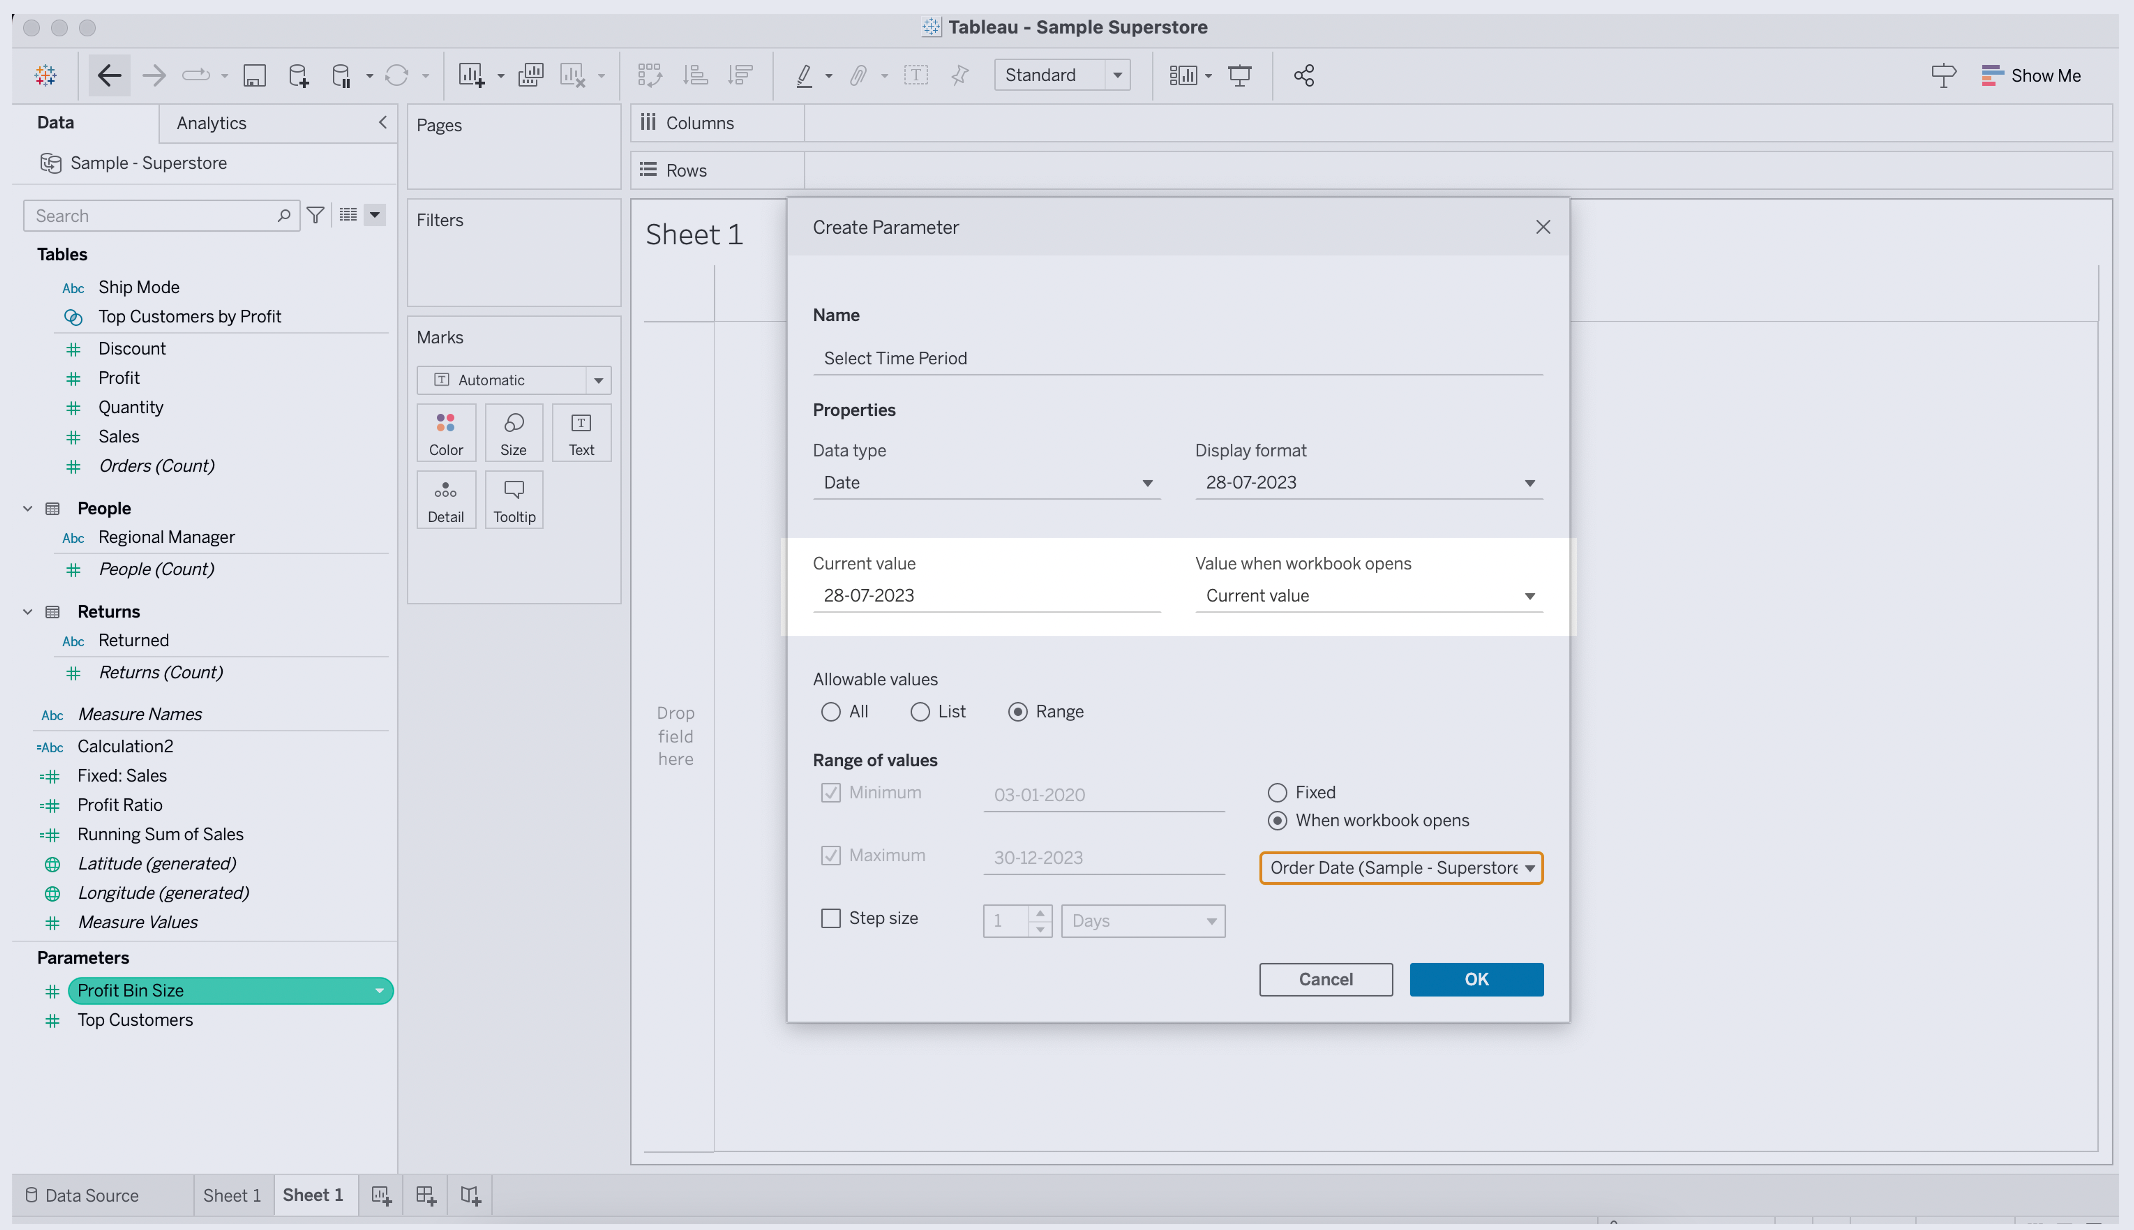Image resolution: width=2134 pixels, height=1230 pixels.
Task: Click the OK button to confirm parameter
Action: tap(1476, 979)
